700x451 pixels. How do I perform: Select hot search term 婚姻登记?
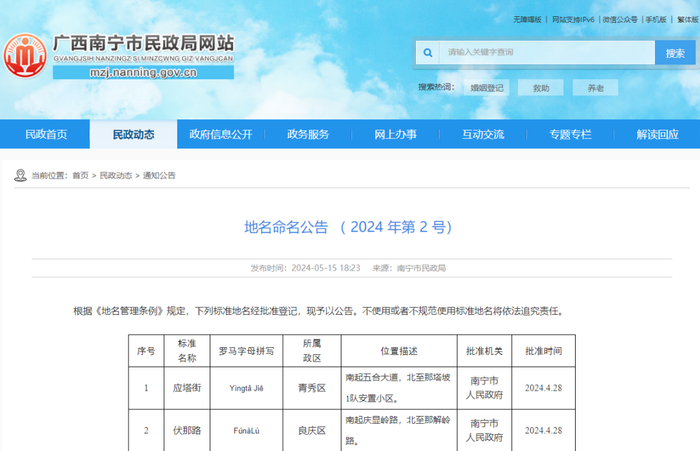click(487, 88)
